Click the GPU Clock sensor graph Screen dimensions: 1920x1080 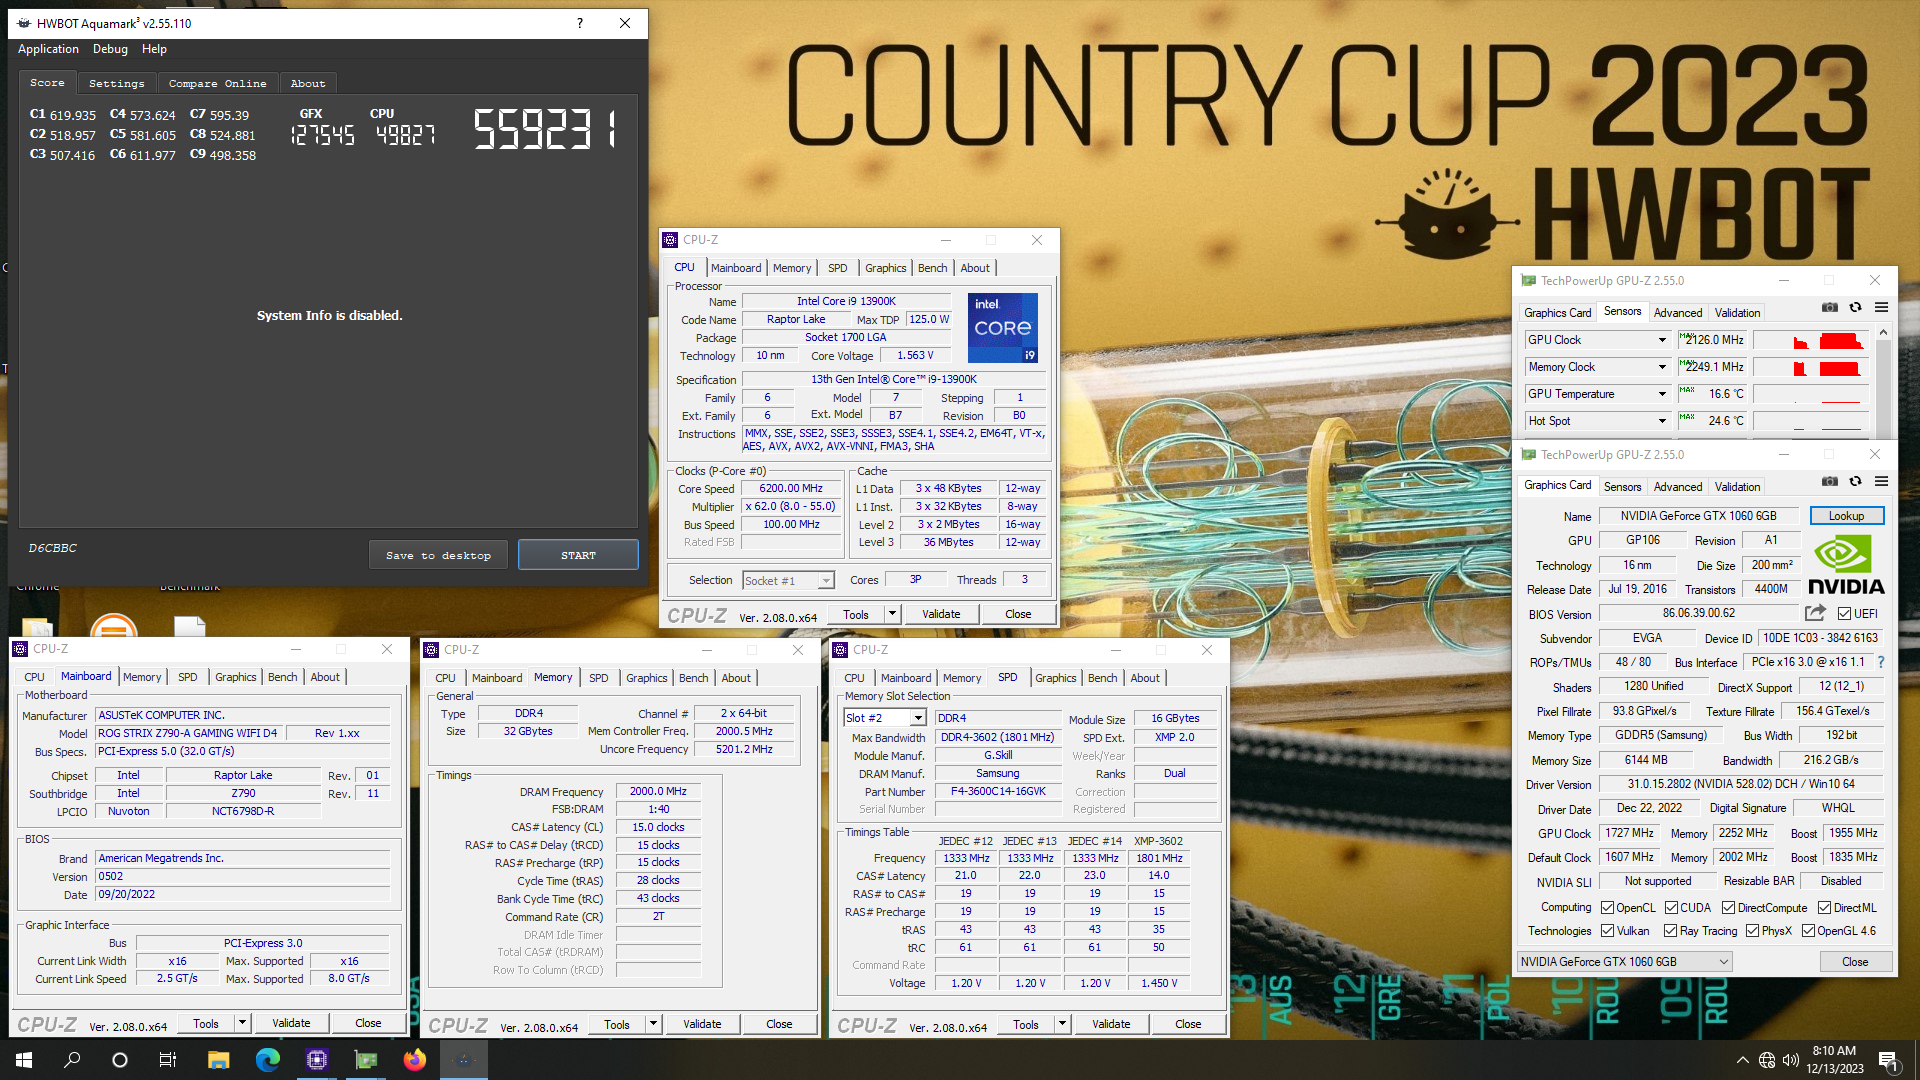click(1811, 340)
